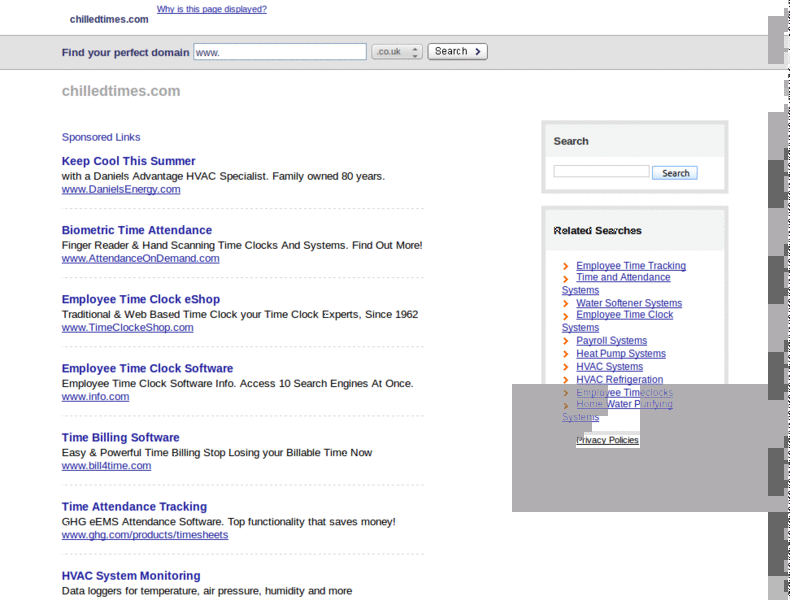800x600 pixels.
Task: Open 'Employee Time Clock Software' ad title
Action: [x=147, y=368]
